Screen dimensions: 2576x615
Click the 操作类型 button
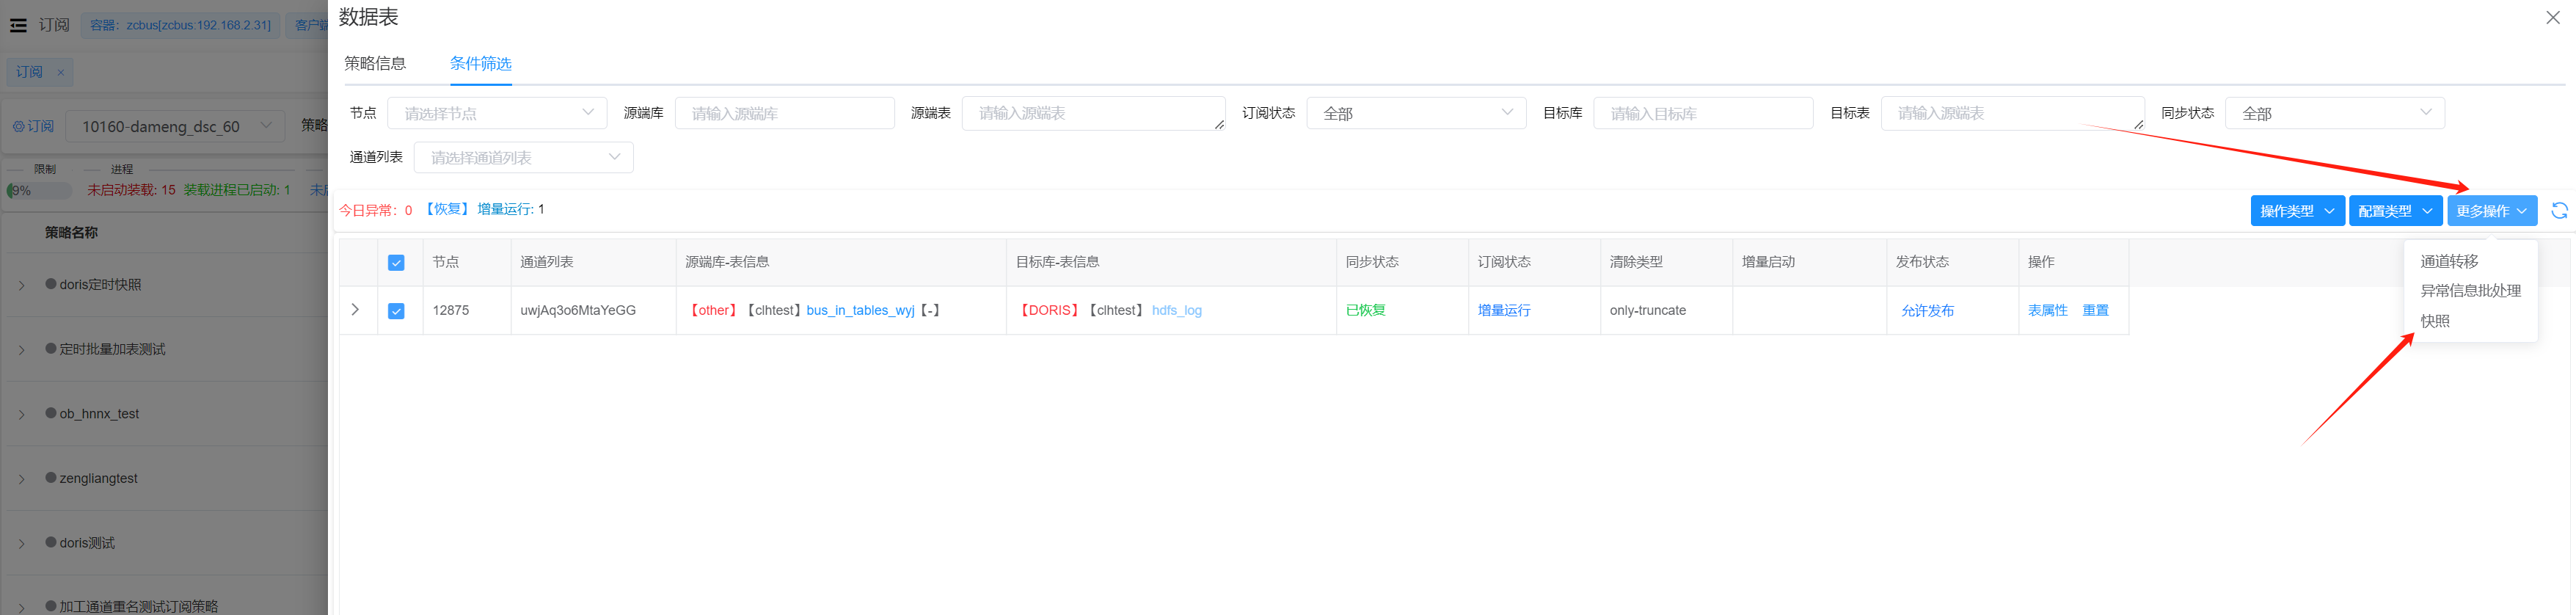[2296, 211]
